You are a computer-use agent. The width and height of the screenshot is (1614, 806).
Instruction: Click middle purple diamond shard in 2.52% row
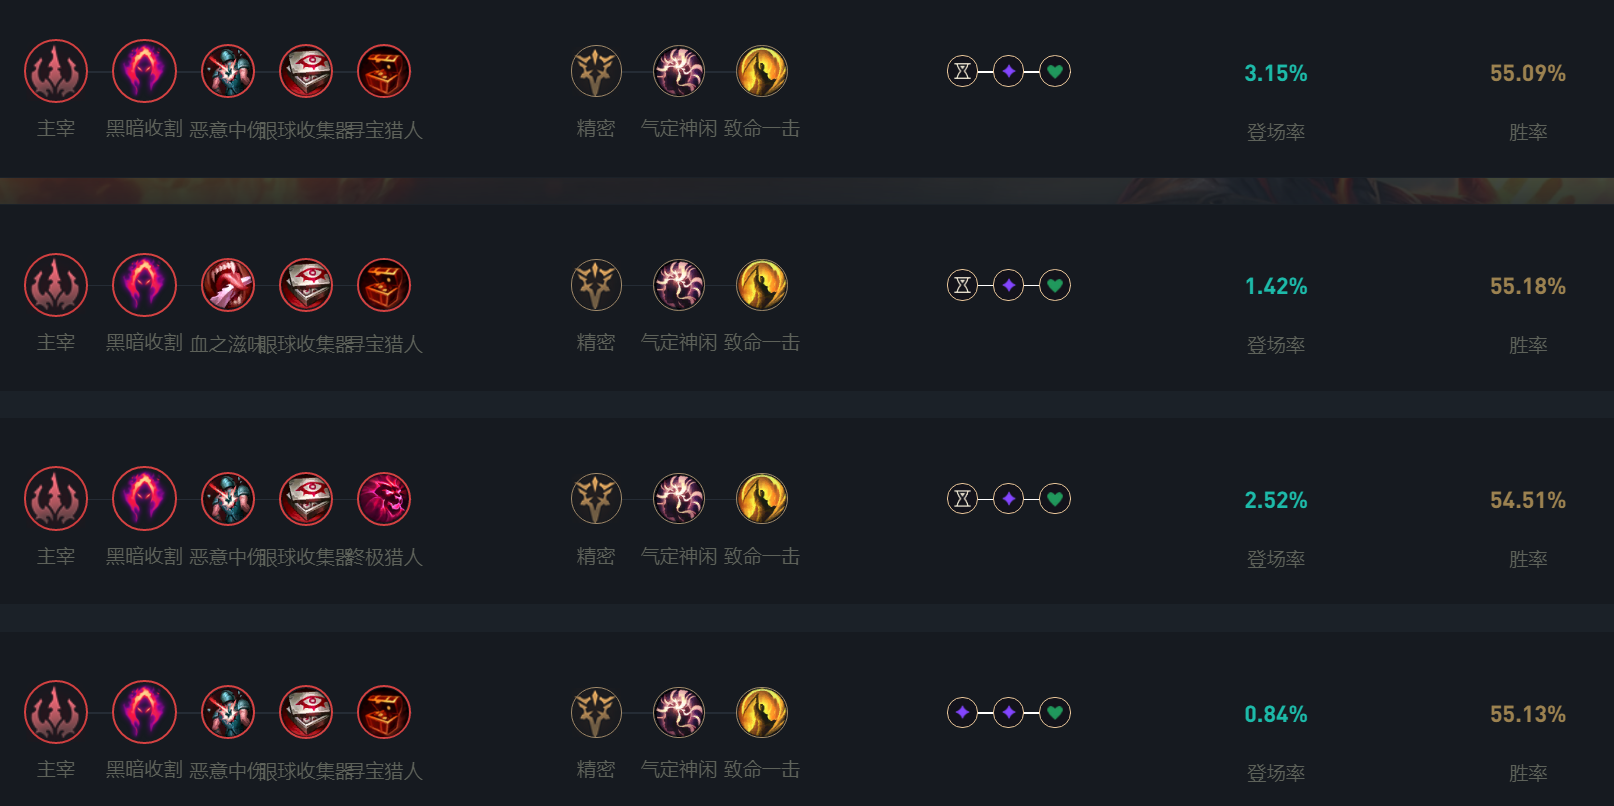pyautogui.click(x=1009, y=498)
